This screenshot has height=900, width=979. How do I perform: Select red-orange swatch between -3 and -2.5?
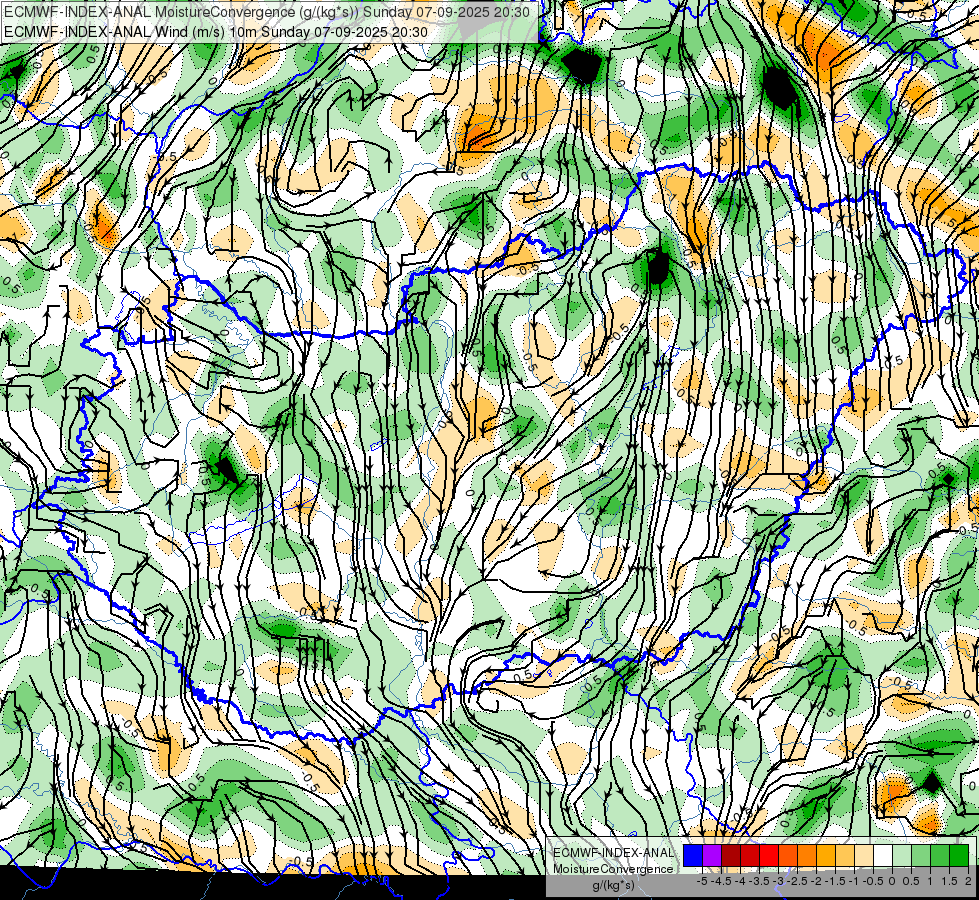click(788, 855)
